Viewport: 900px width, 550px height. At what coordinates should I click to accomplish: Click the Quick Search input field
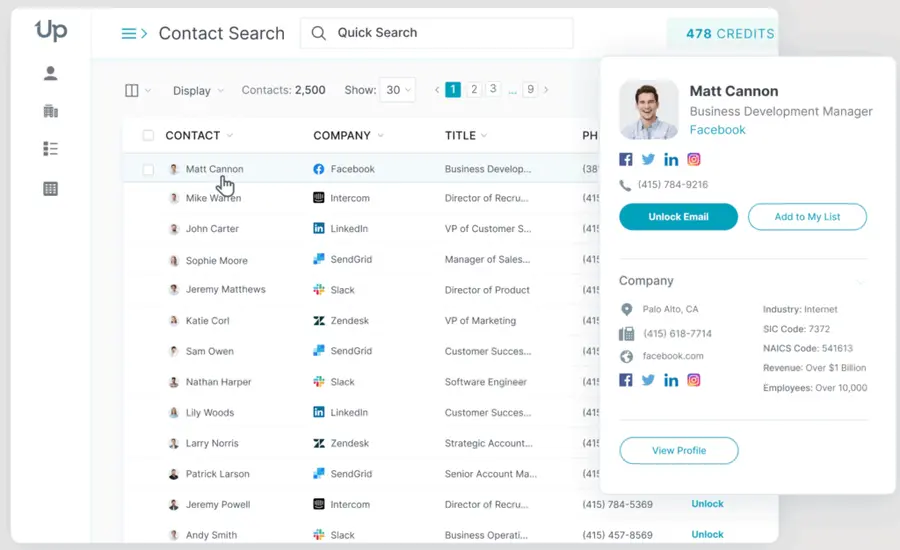click(x=437, y=33)
